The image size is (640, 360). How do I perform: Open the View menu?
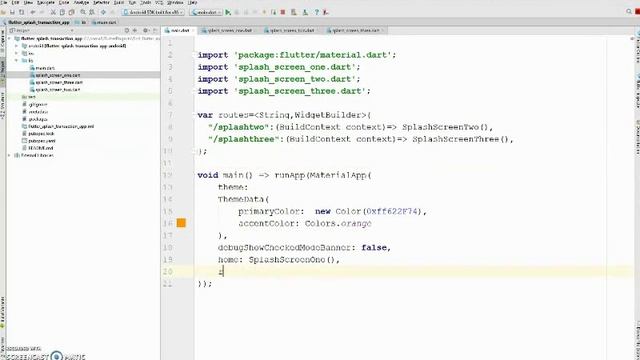coord(28,2)
